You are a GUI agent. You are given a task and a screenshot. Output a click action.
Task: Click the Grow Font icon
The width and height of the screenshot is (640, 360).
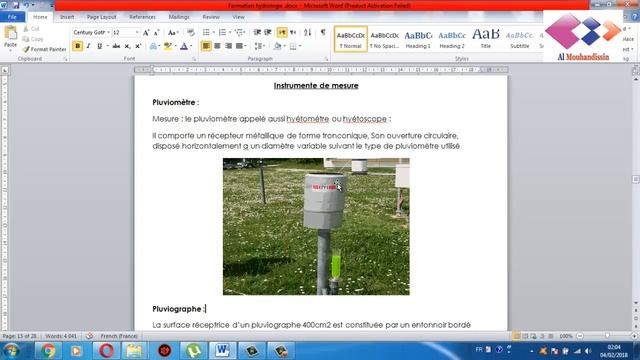pyautogui.click(x=146, y=33)
